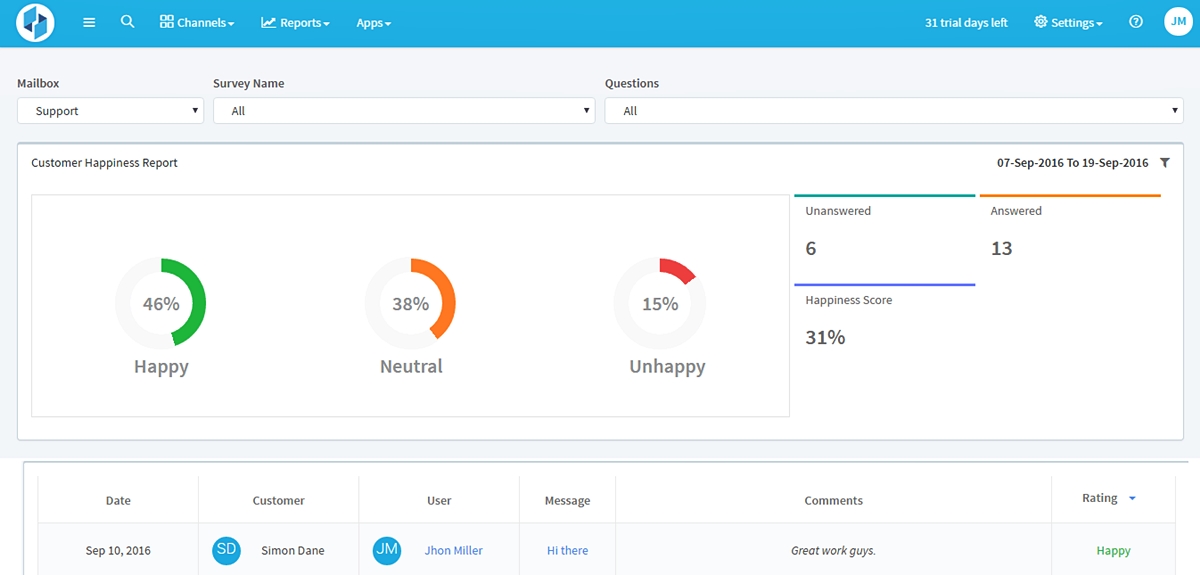This screenshot has height=575, width=1200.
Task: Click the Answered count 13
Action: click(x=1002, y=248)
